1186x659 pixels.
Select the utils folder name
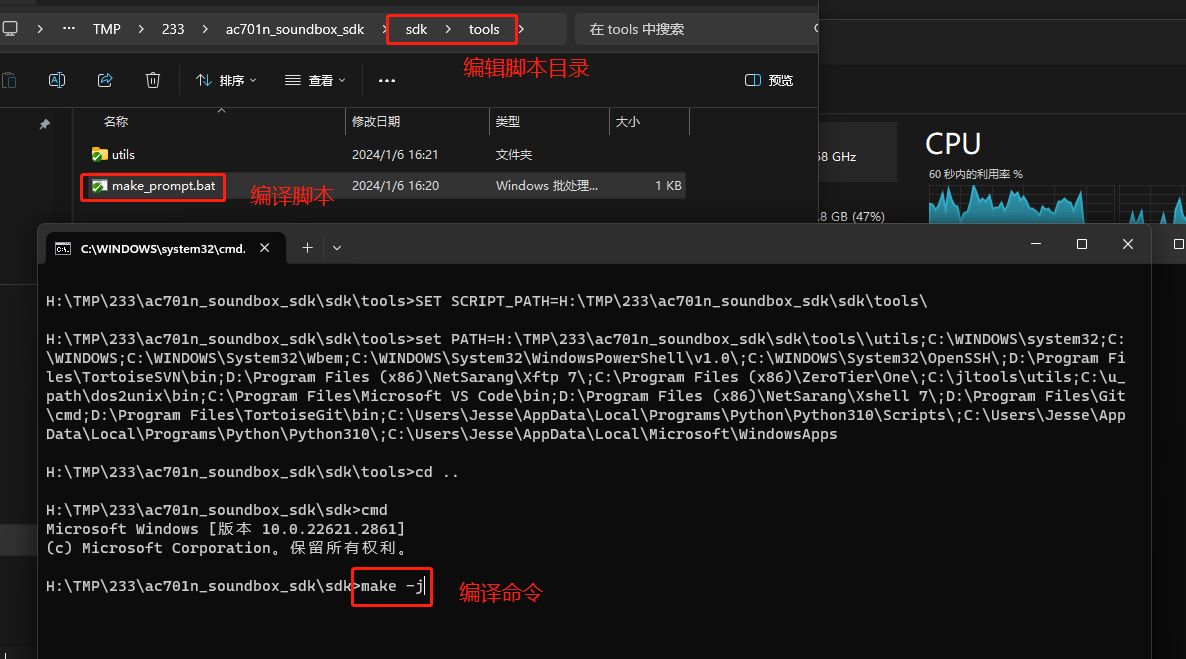pos(123,154)
